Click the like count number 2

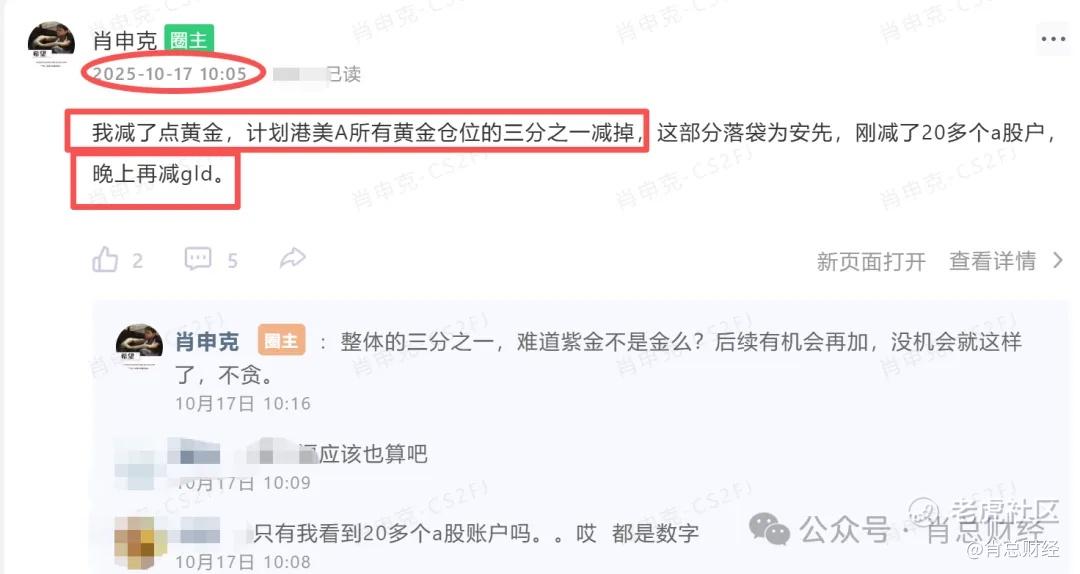coord(138,261)
